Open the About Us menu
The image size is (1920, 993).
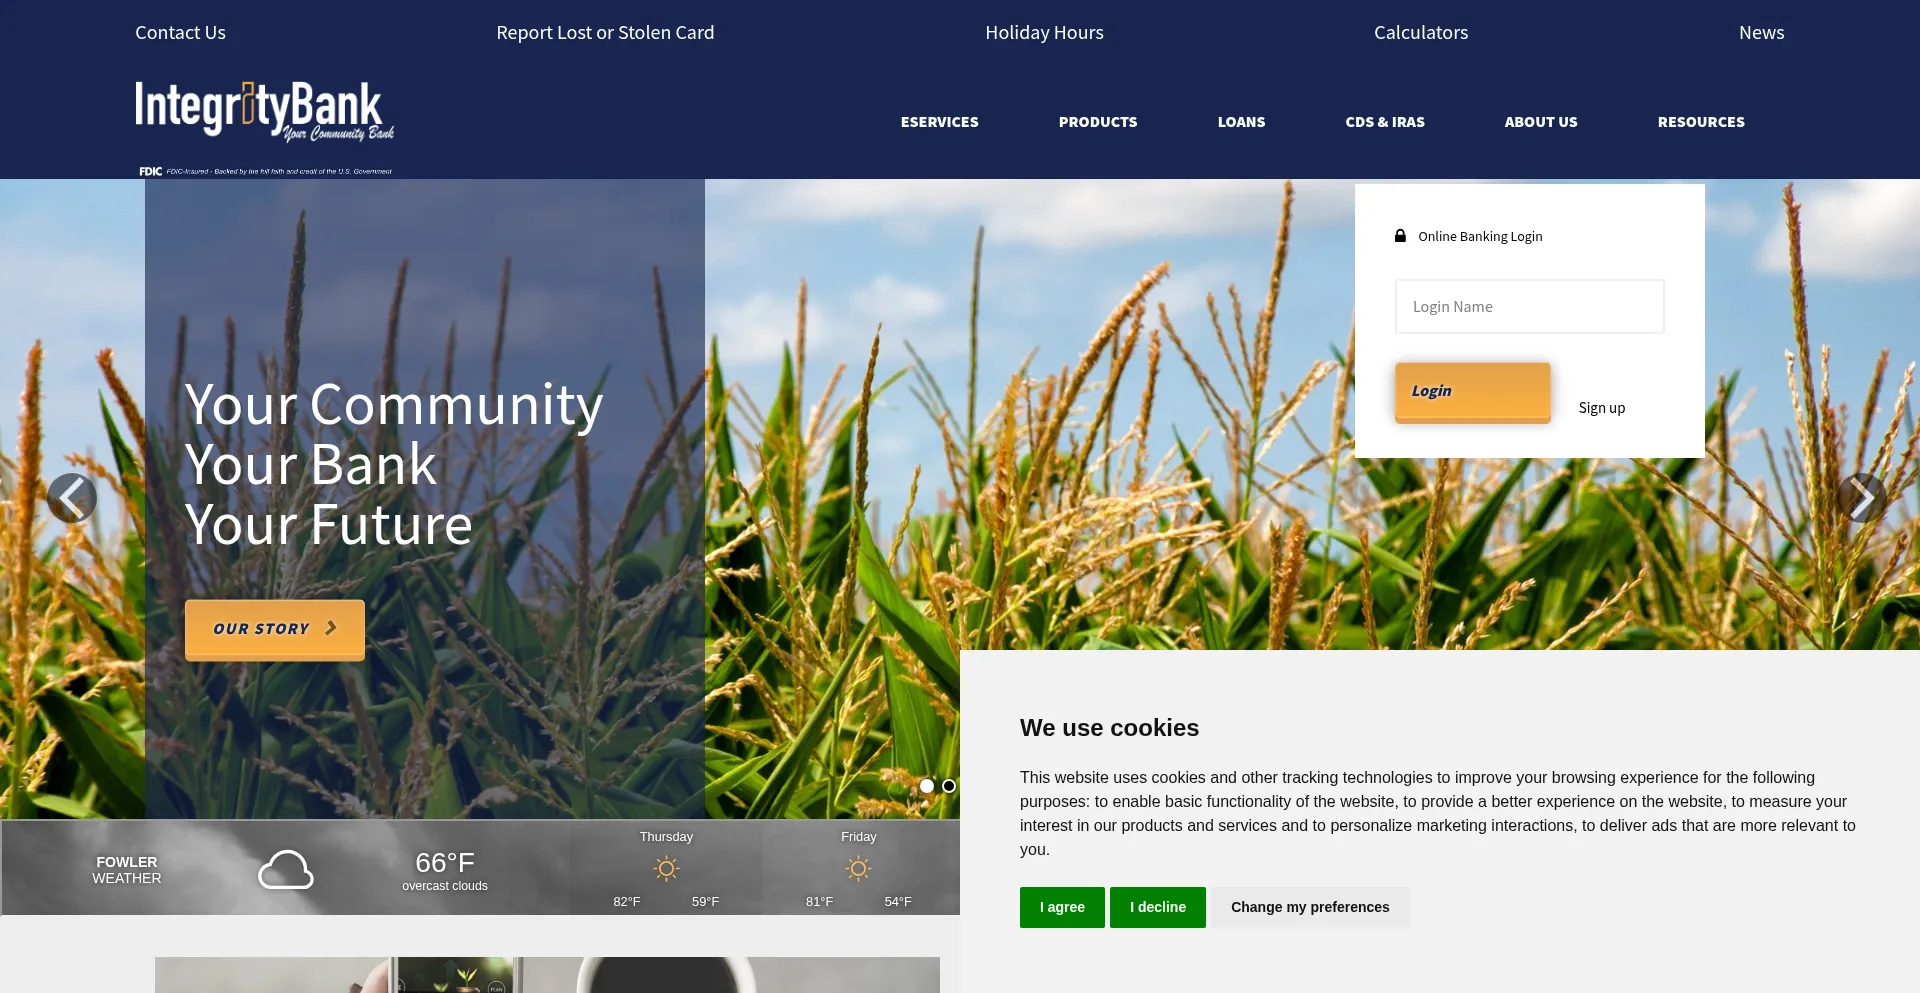point(1541,122)
